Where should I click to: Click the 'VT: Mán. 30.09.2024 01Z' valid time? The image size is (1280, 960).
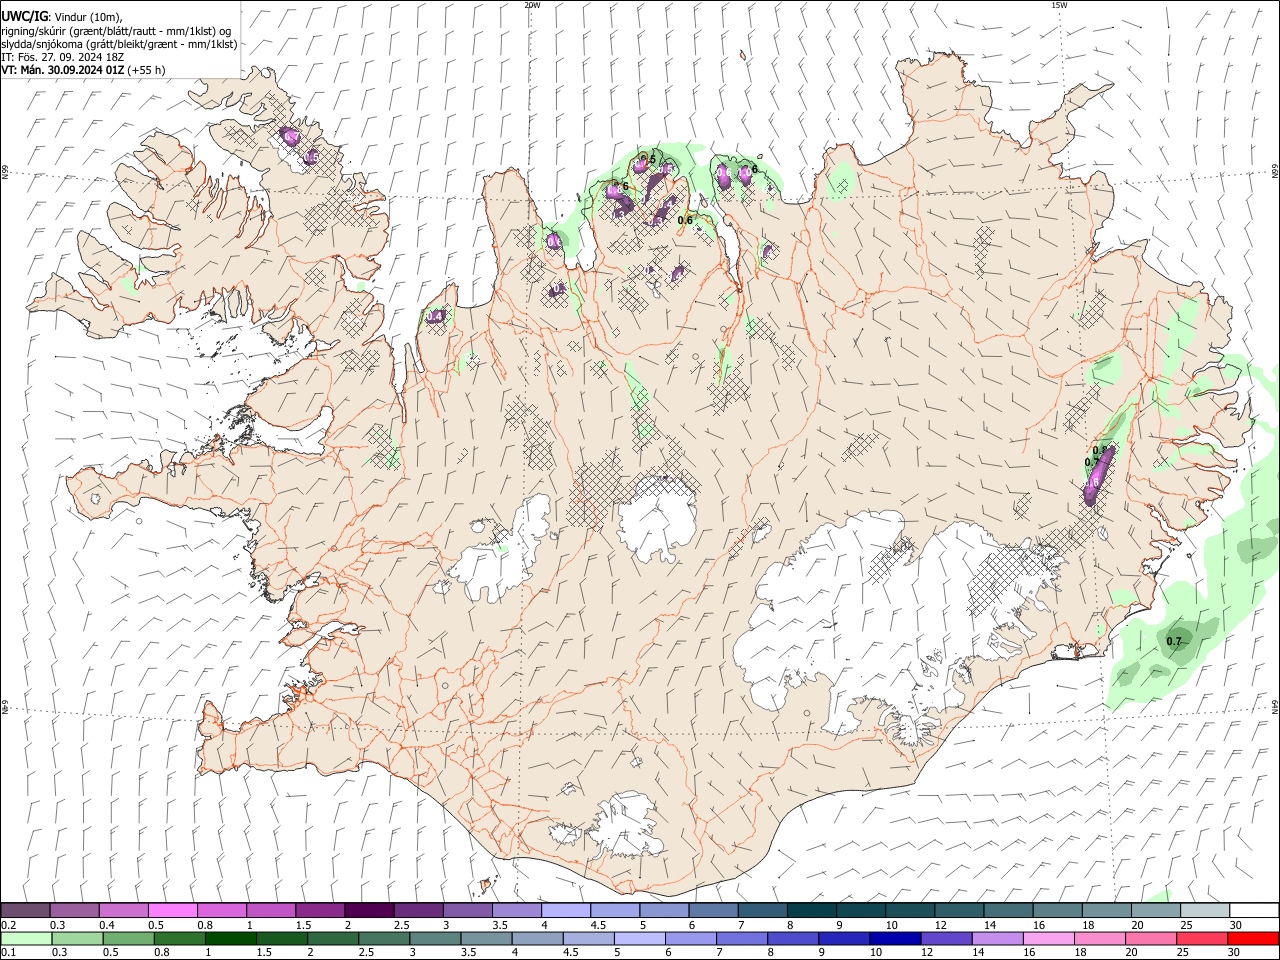pos(62,70)
